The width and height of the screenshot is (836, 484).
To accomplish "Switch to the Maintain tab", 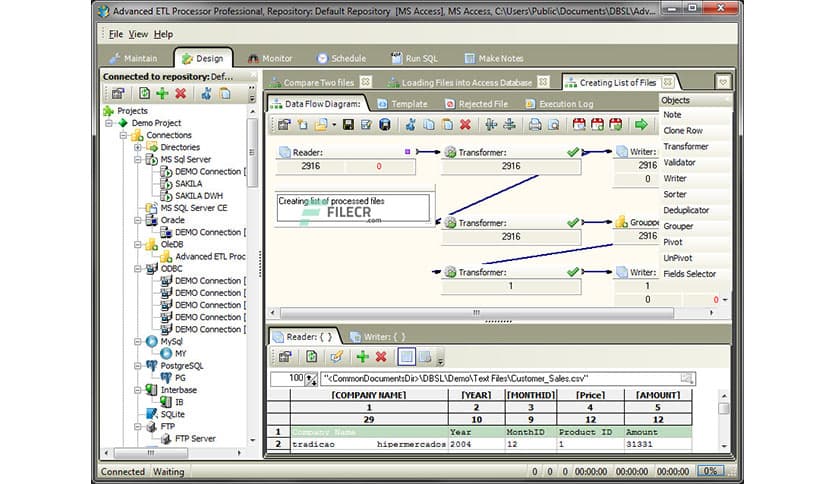I will (134, 58).
